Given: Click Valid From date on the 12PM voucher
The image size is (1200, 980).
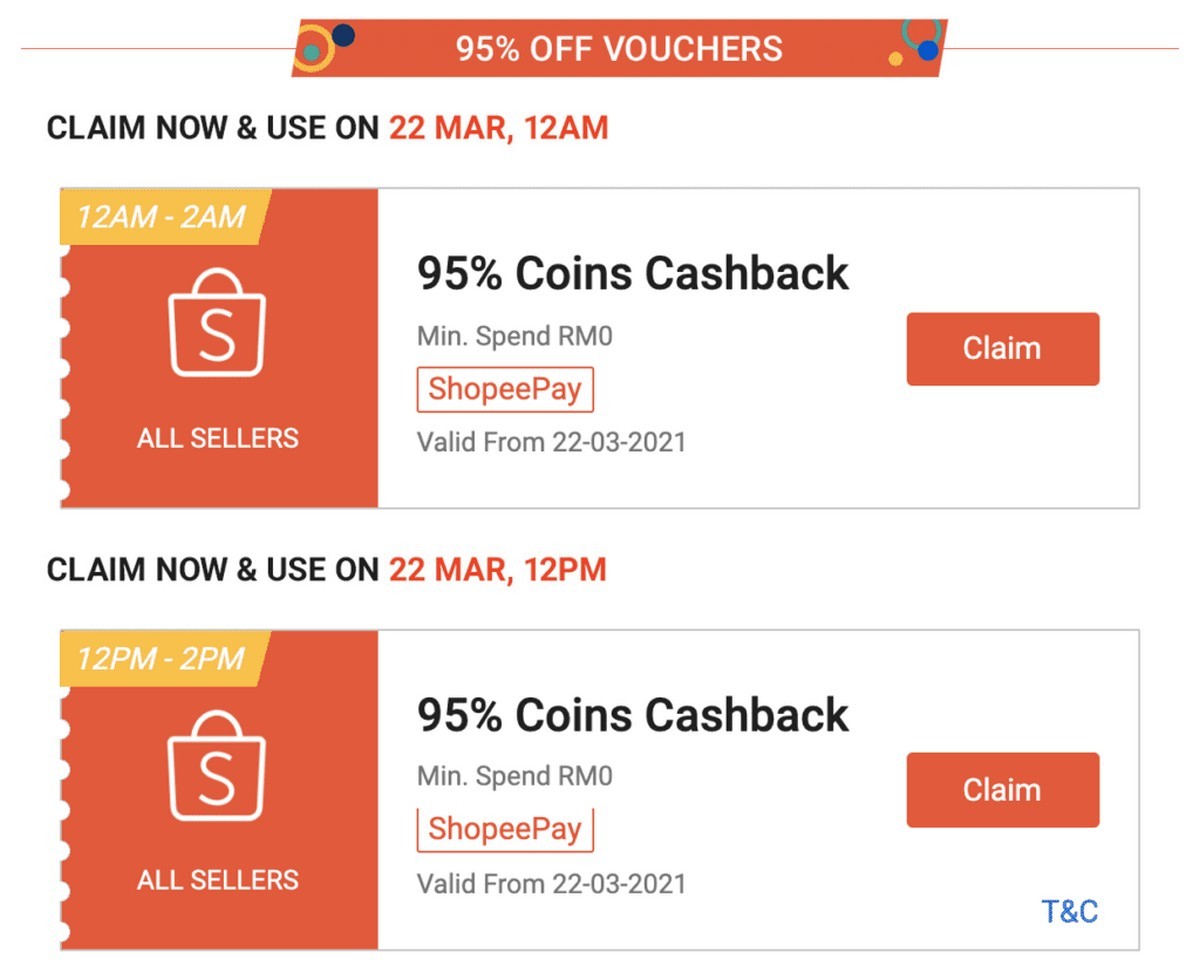Looking at the screenshot, I should click(551, 883).
